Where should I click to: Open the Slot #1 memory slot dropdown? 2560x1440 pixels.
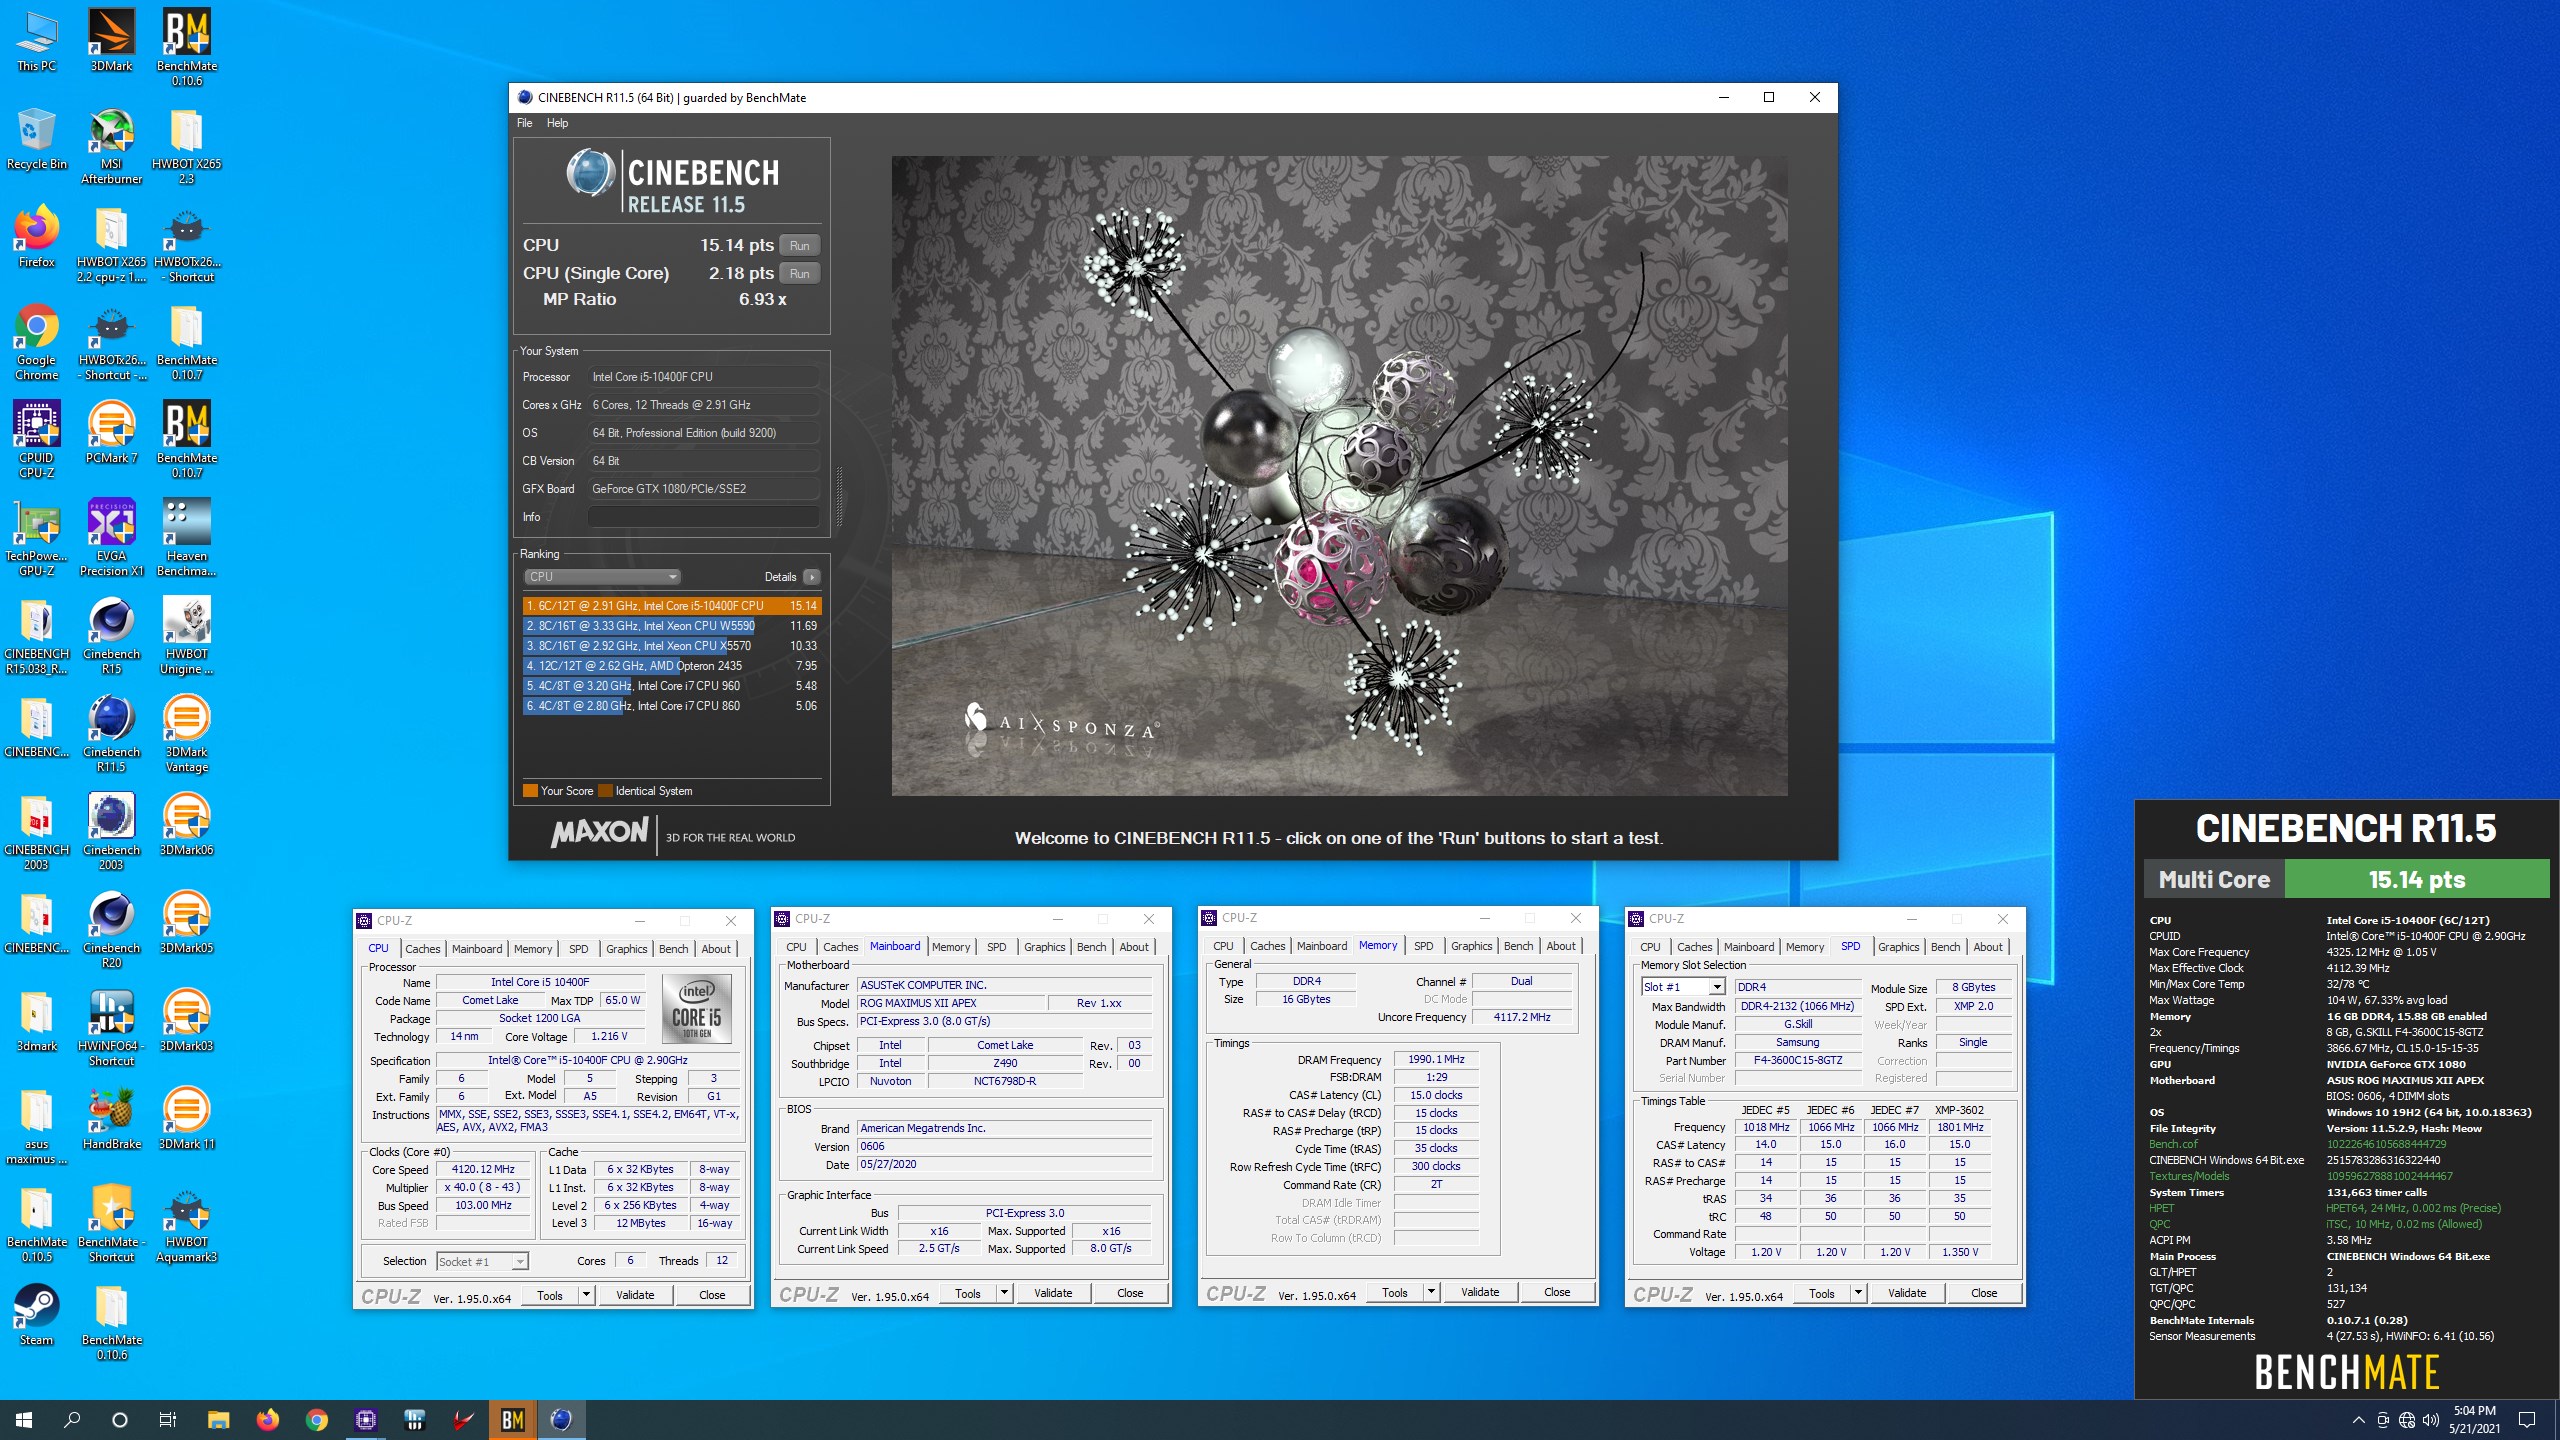(1683, 987)
